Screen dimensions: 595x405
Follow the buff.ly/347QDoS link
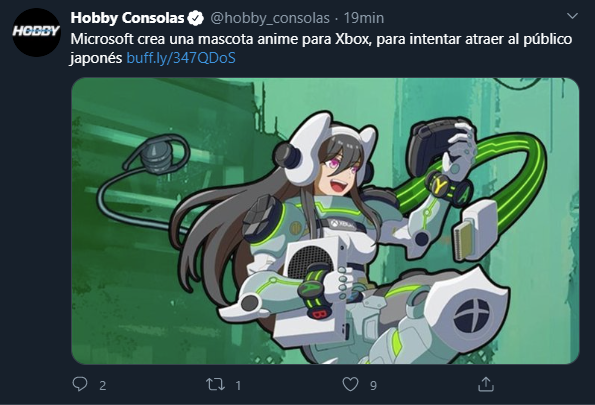pos(181,58)
